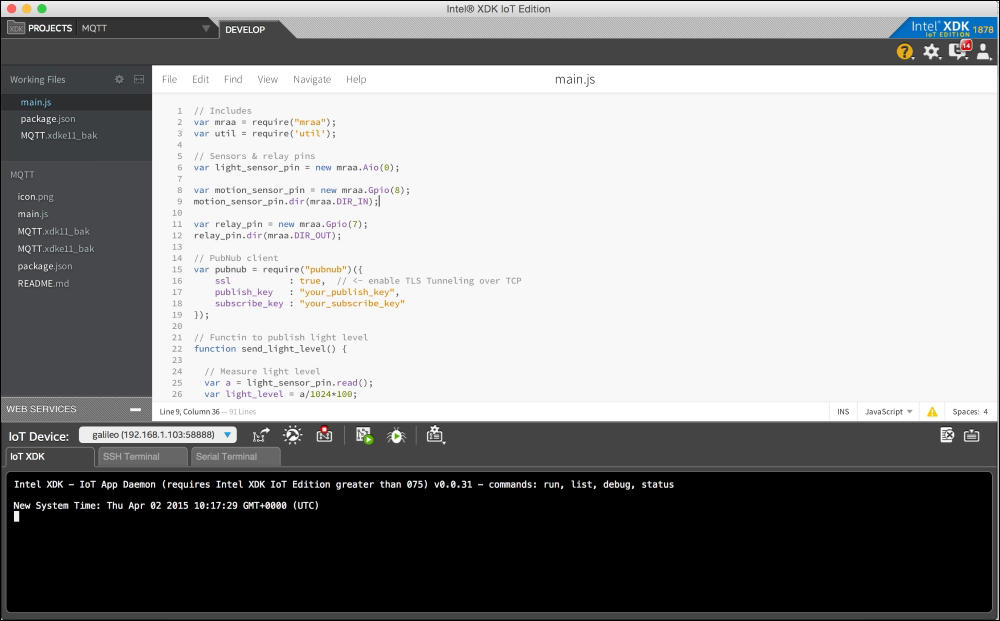1000x621 pixels.
Task: Click the Working Files header label
Action: click(x=38, y=80)
